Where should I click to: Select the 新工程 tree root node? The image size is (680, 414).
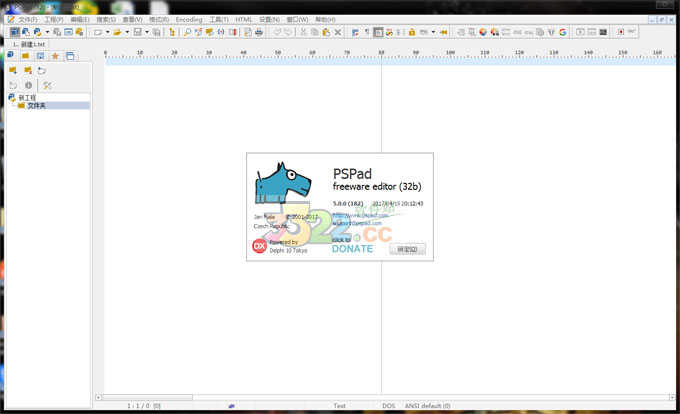(x=27, y=98)
